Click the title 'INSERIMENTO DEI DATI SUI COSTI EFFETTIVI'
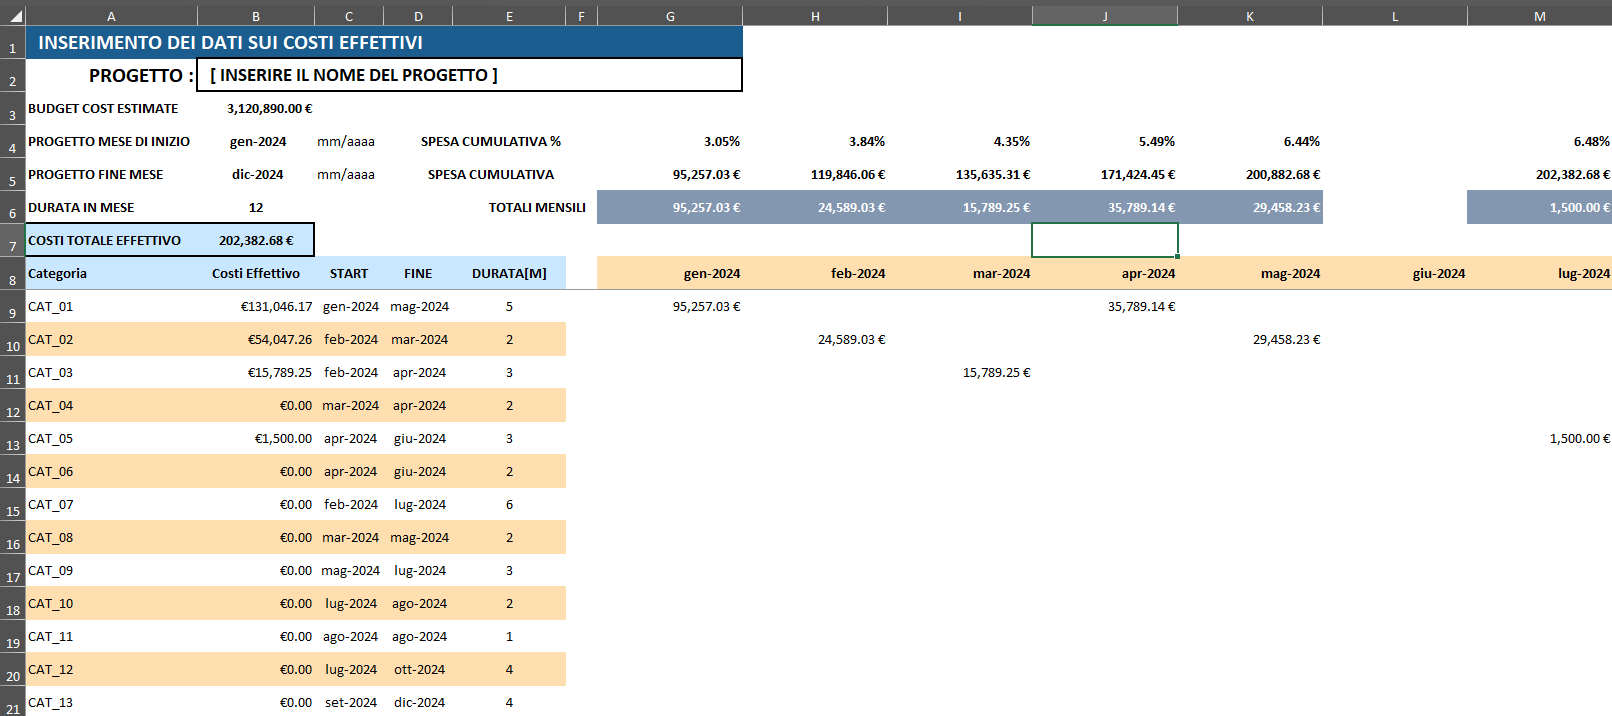This screenshot has height=716, width=1612. 230,42
